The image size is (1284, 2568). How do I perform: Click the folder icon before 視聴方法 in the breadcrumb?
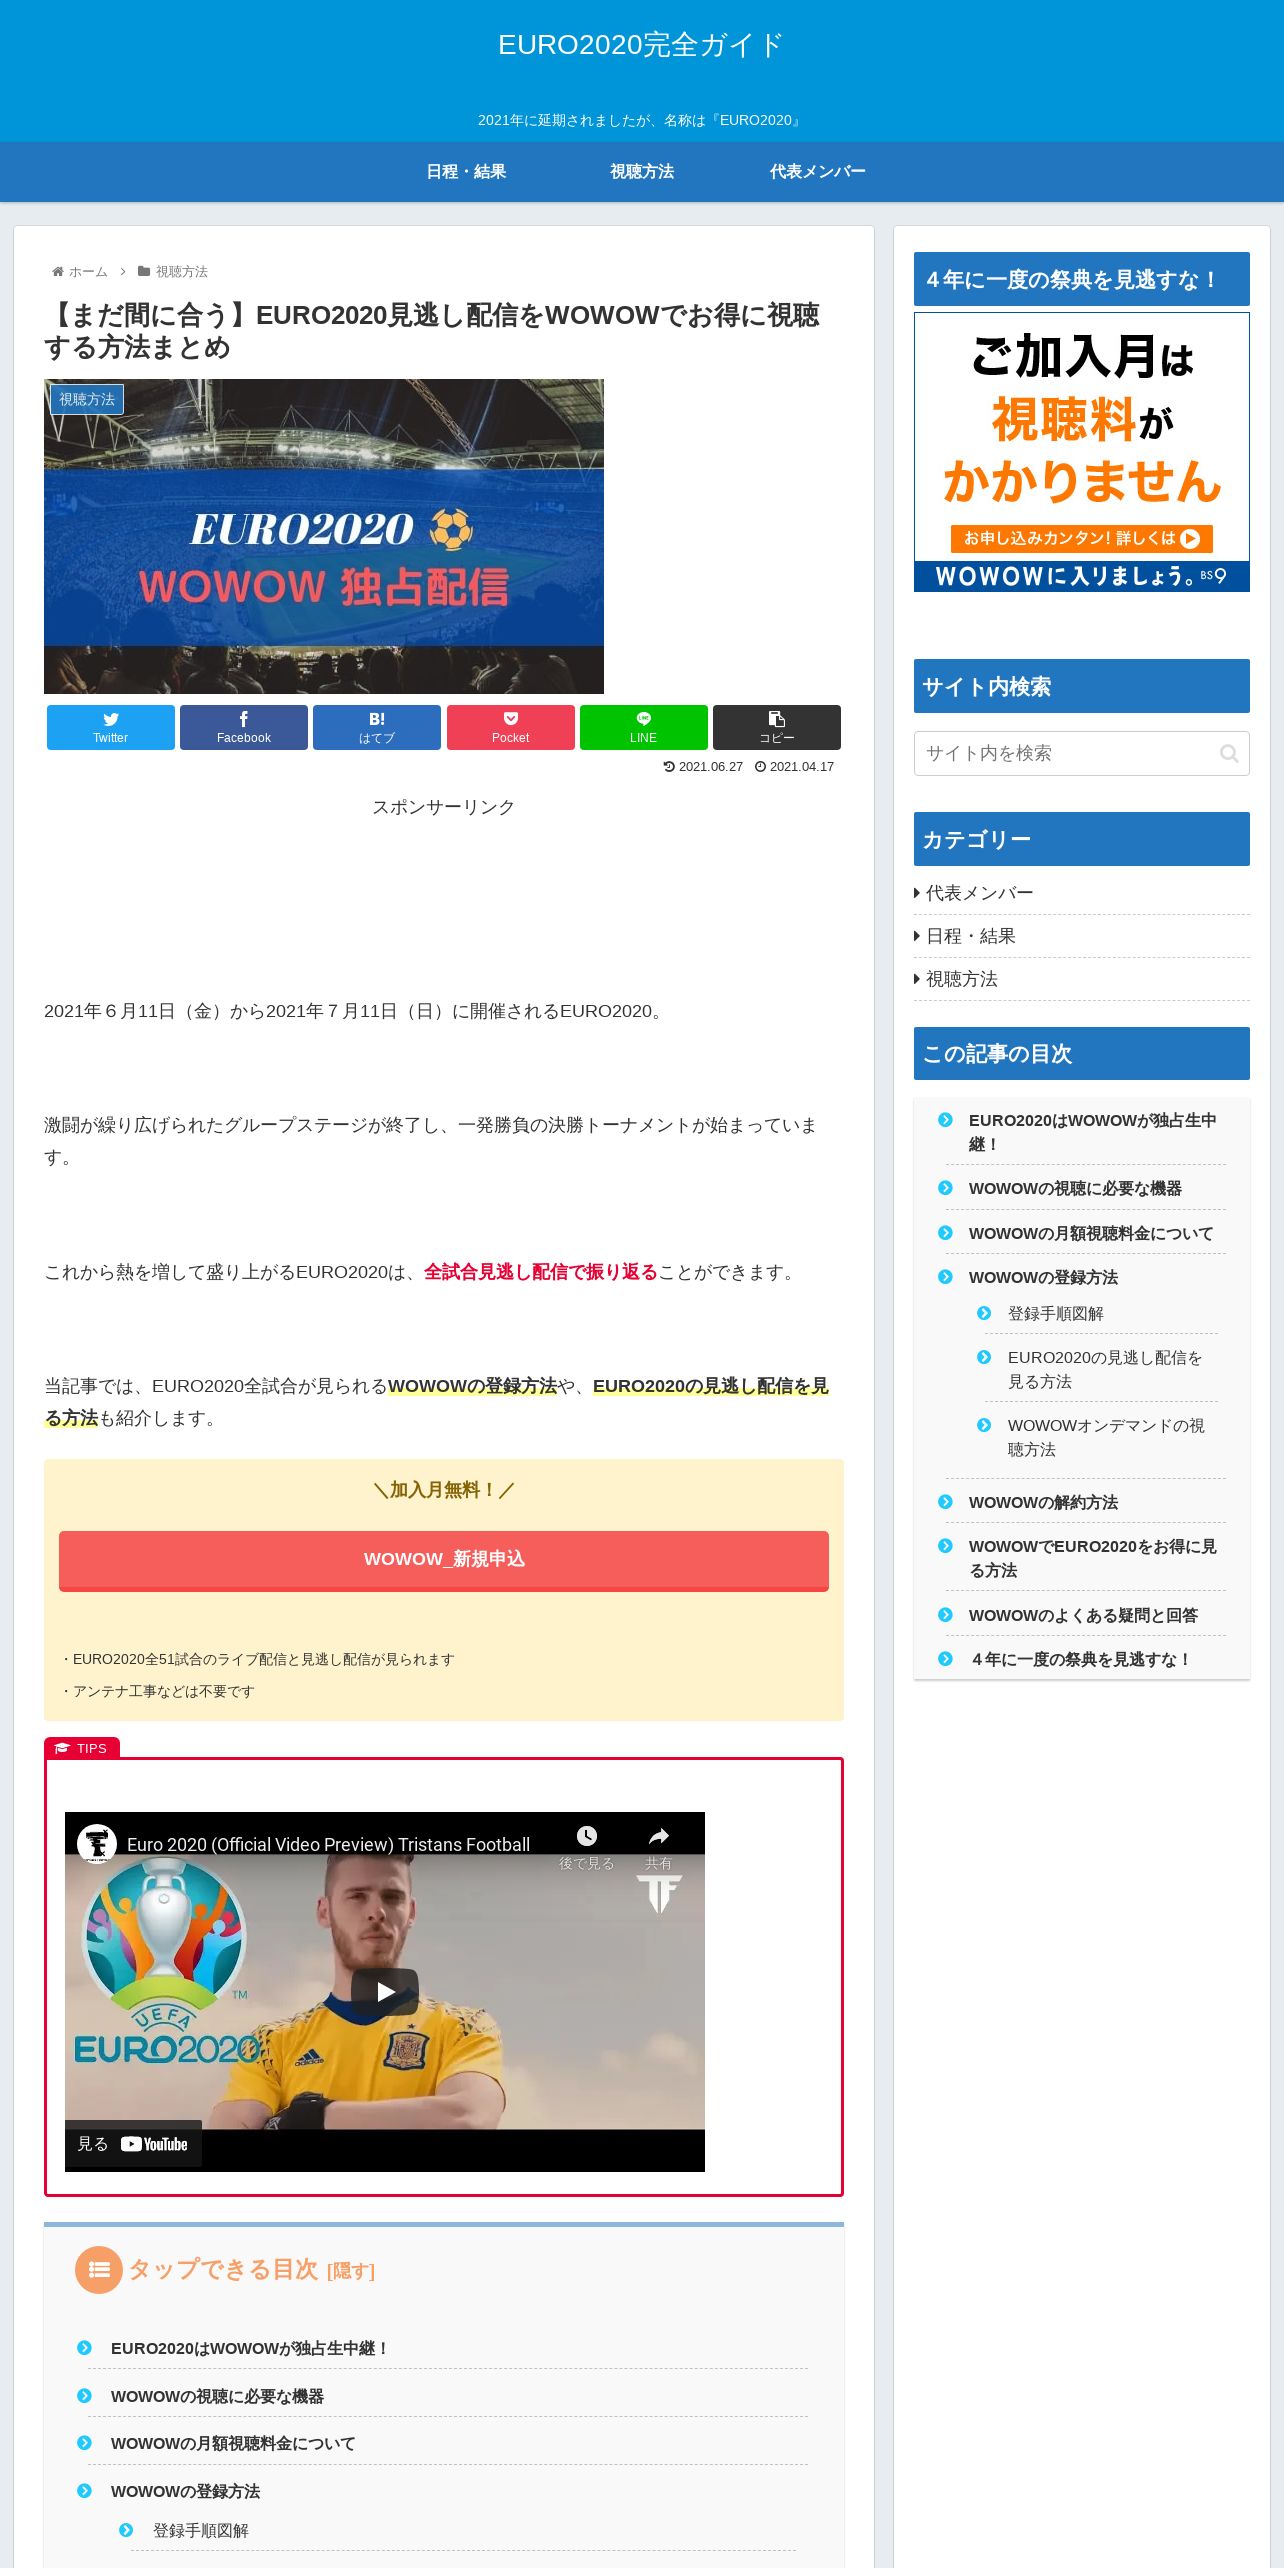point(144,272)
